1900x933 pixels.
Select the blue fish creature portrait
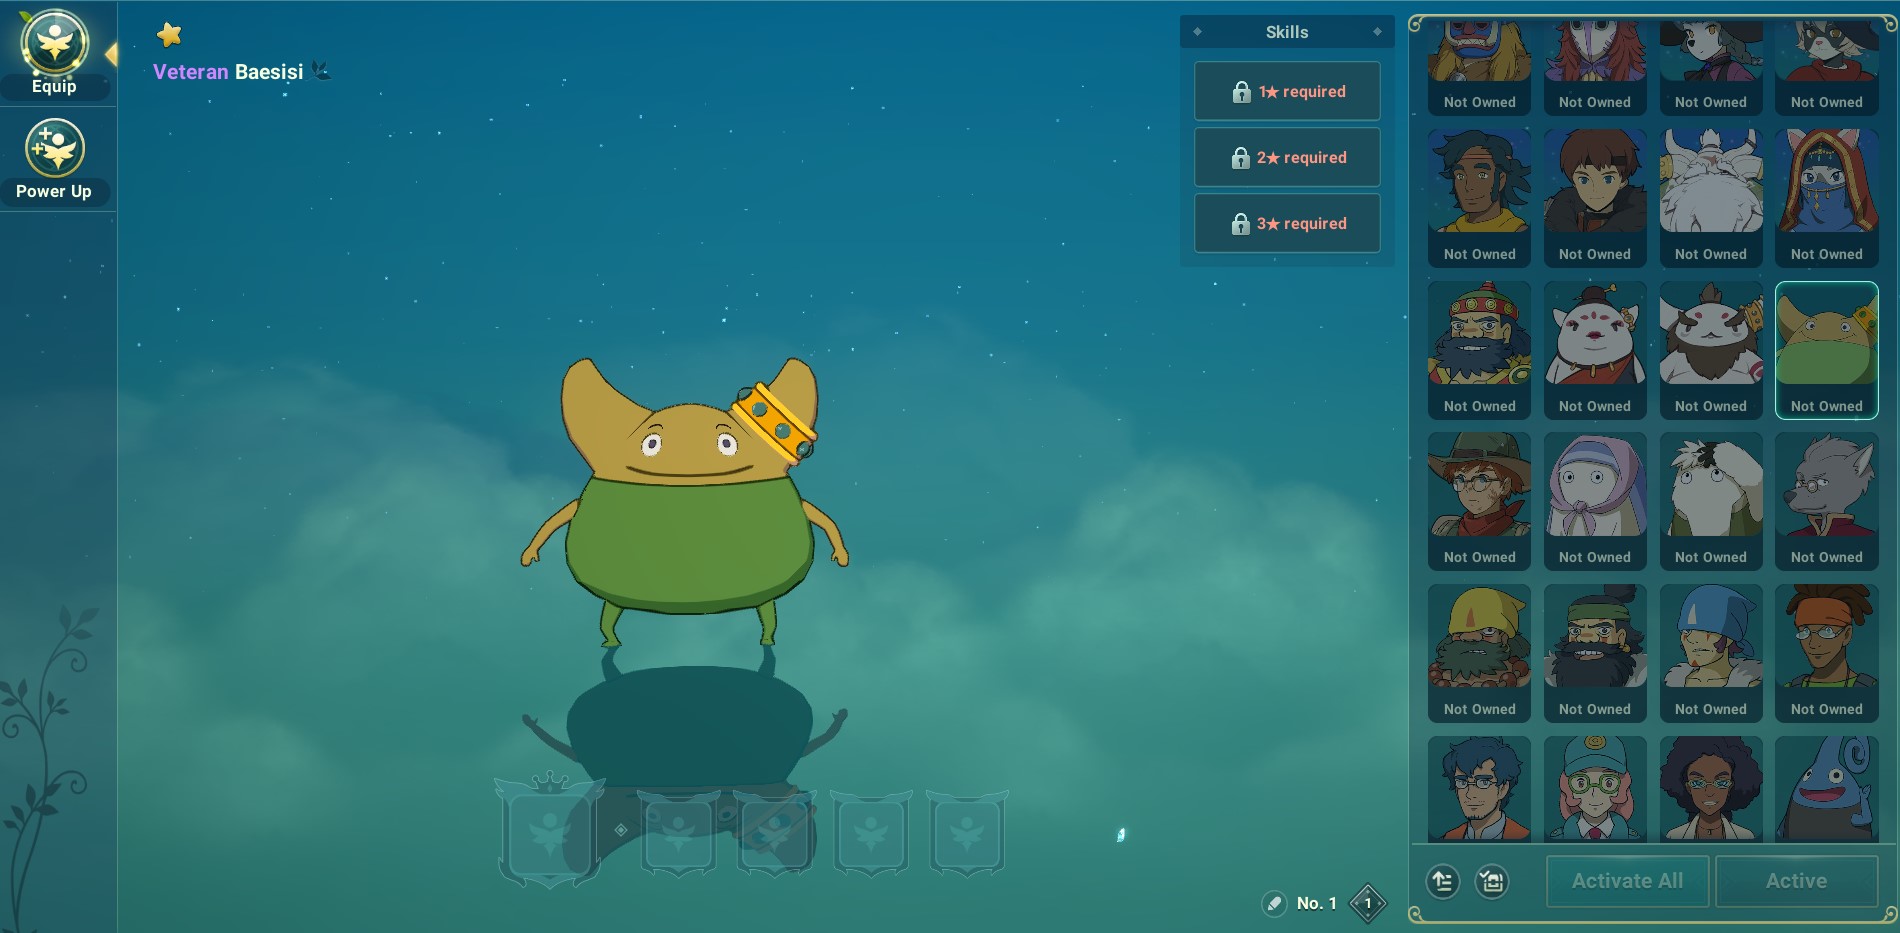pyautogui.click(x=1827, y=788)
